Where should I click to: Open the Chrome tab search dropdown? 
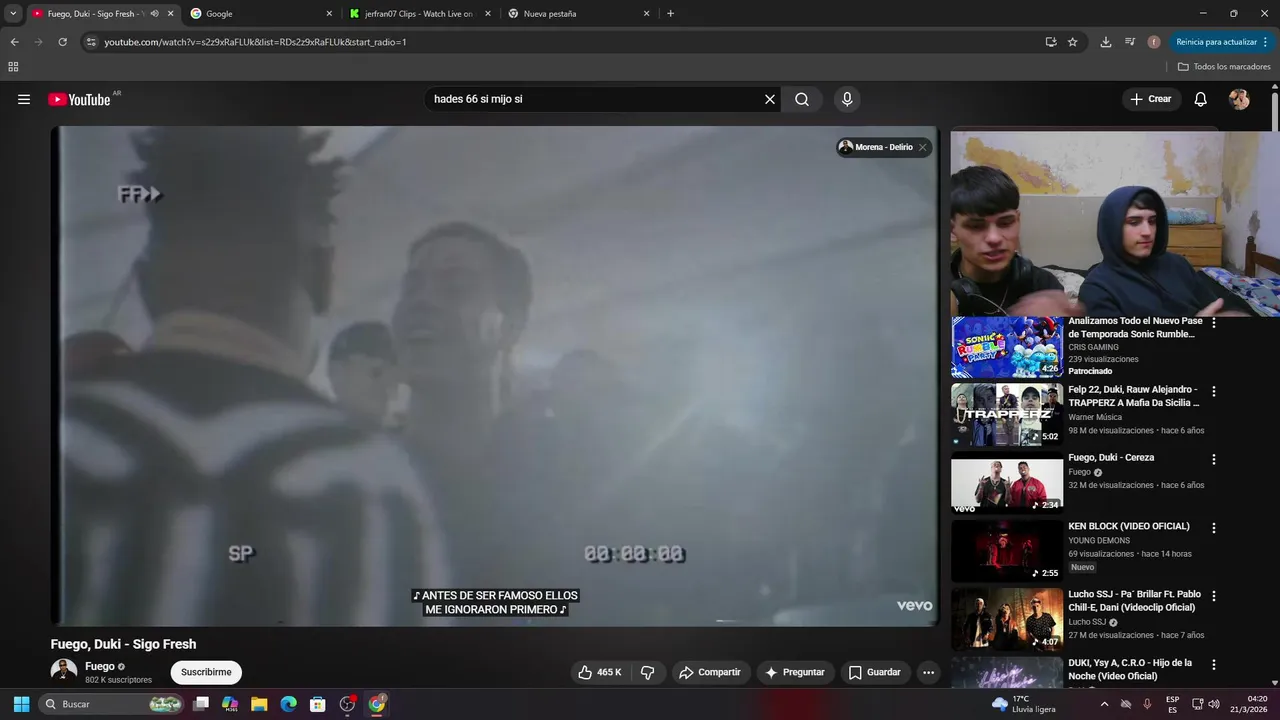click(13, 14)
